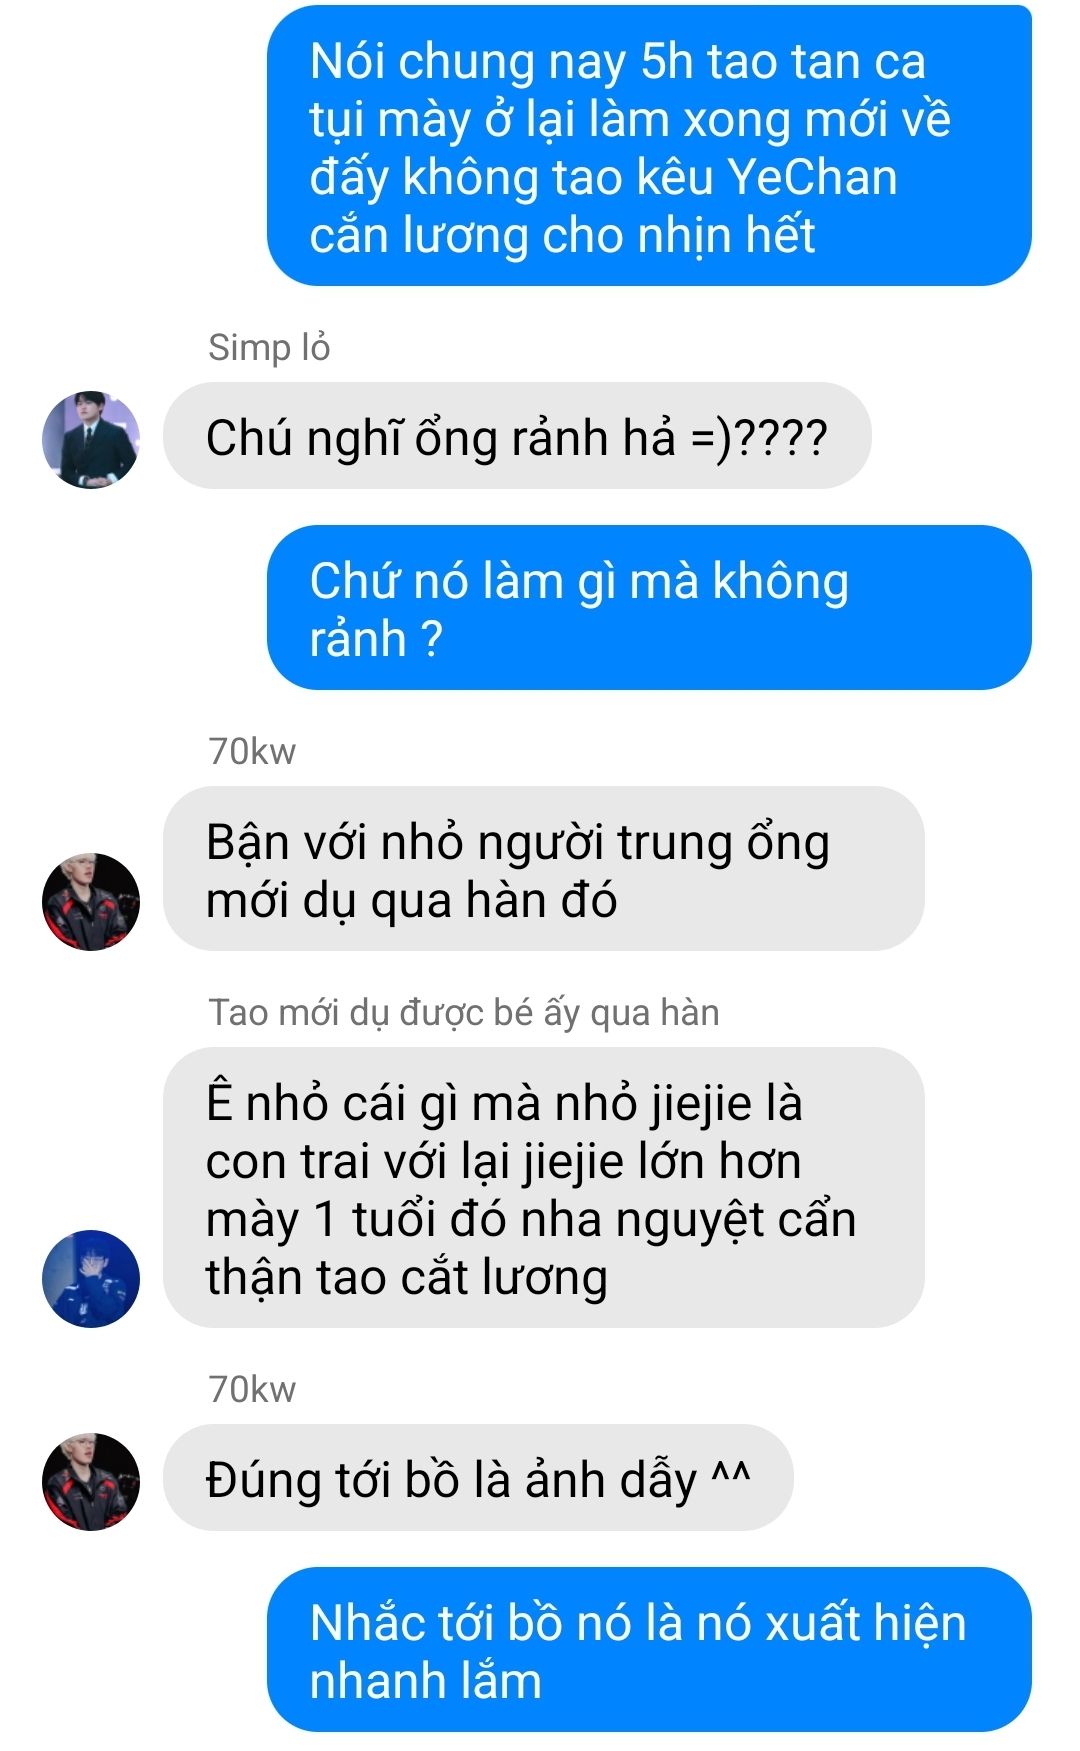Tap blue avatar beside the jiejie message
The image size is (1080, 1751).
[91, 1279]
